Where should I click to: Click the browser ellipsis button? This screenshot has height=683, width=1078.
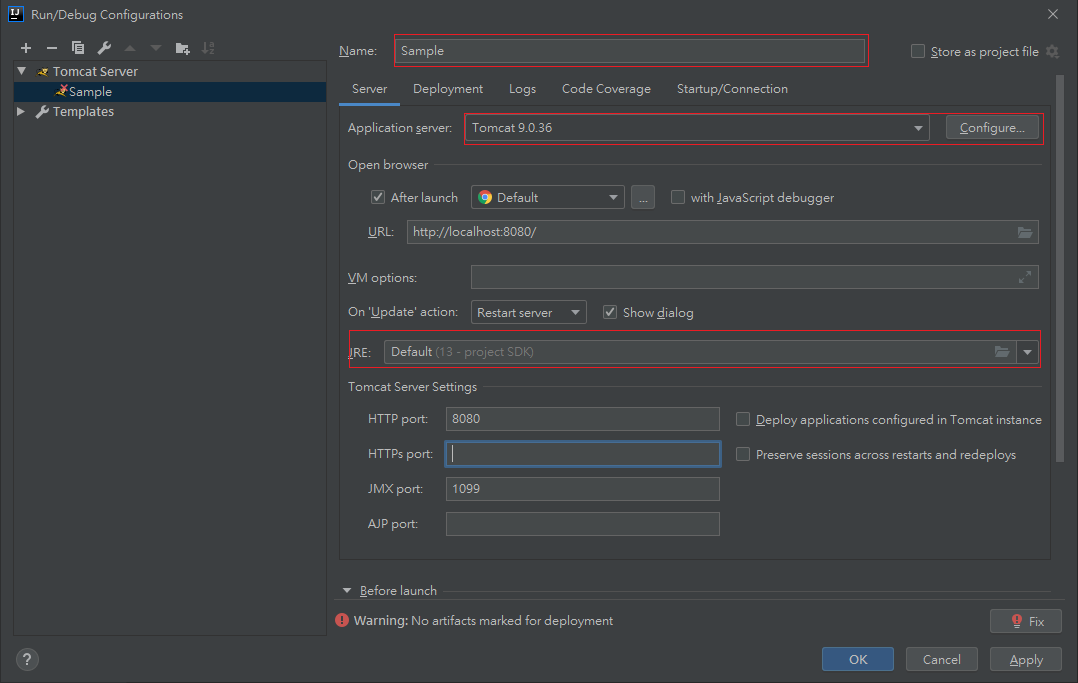(643, 197)
